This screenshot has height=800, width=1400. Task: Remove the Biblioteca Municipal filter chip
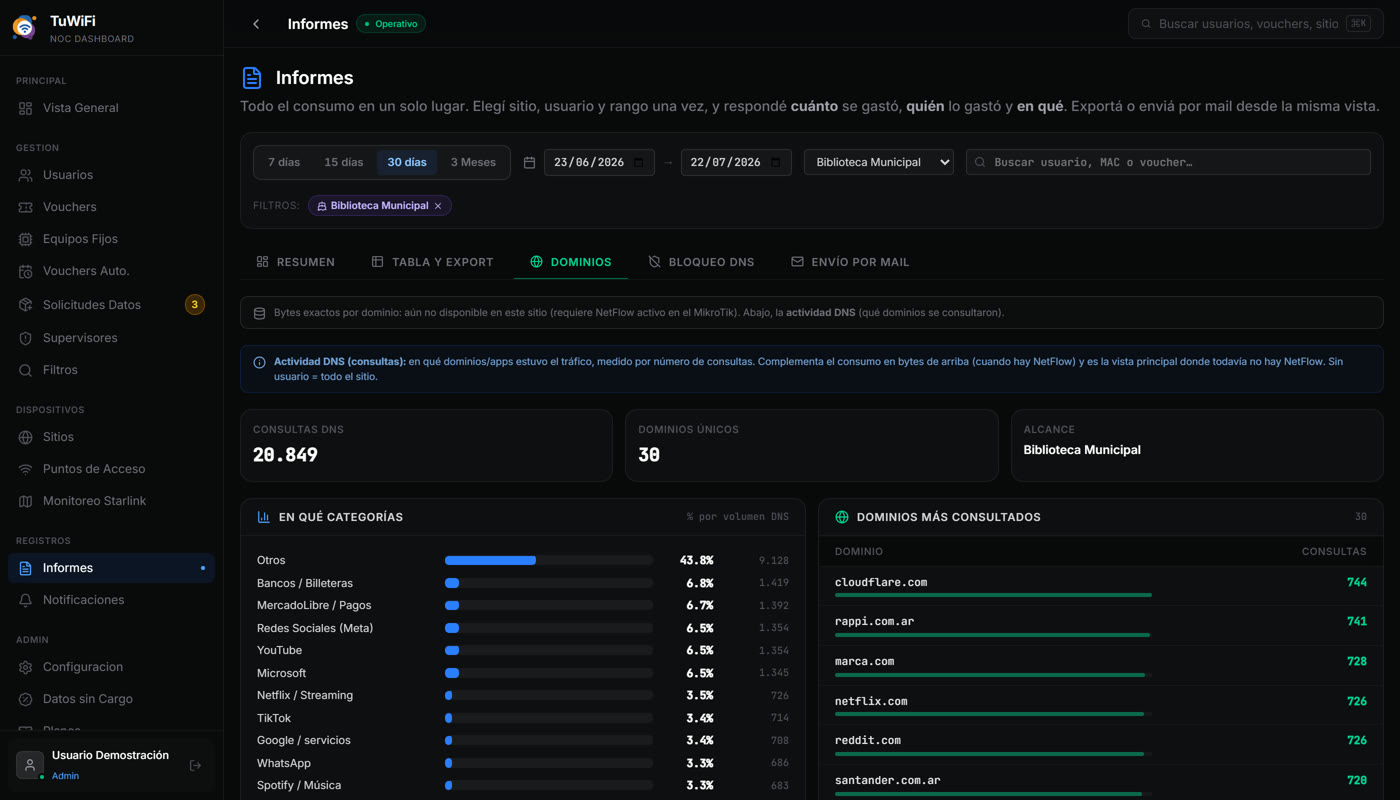click(438, 206)
